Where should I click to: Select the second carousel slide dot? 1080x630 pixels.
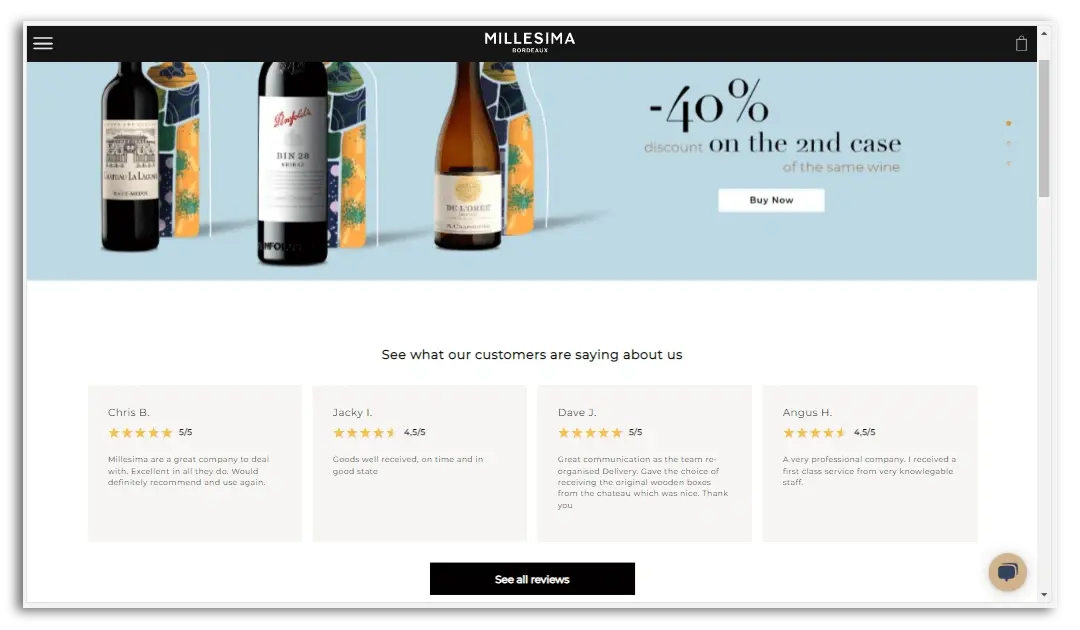click(x=1008, y=143)
